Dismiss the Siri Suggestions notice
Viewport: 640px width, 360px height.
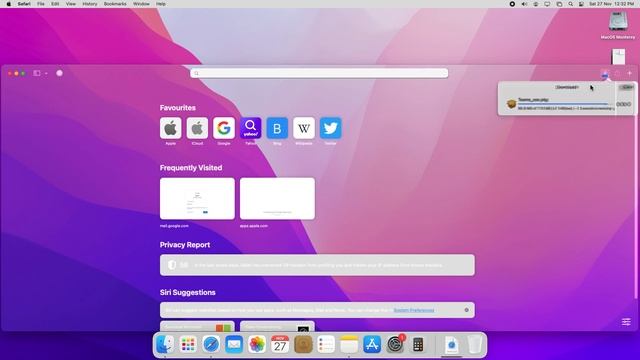(467, 310)
